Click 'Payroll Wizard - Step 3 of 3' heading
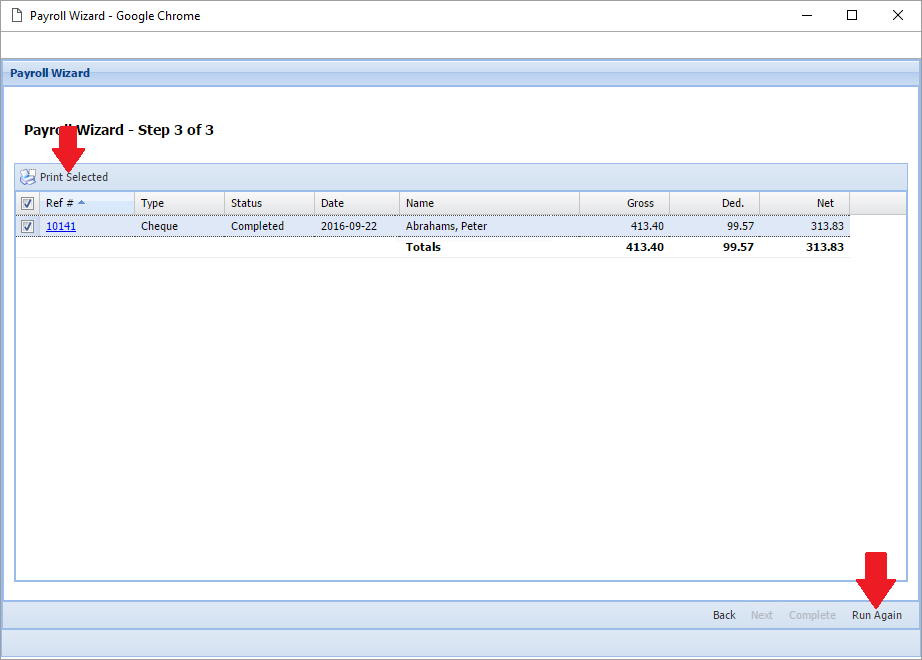Screen dimensions: 922x660 click(x=119, y=130)
